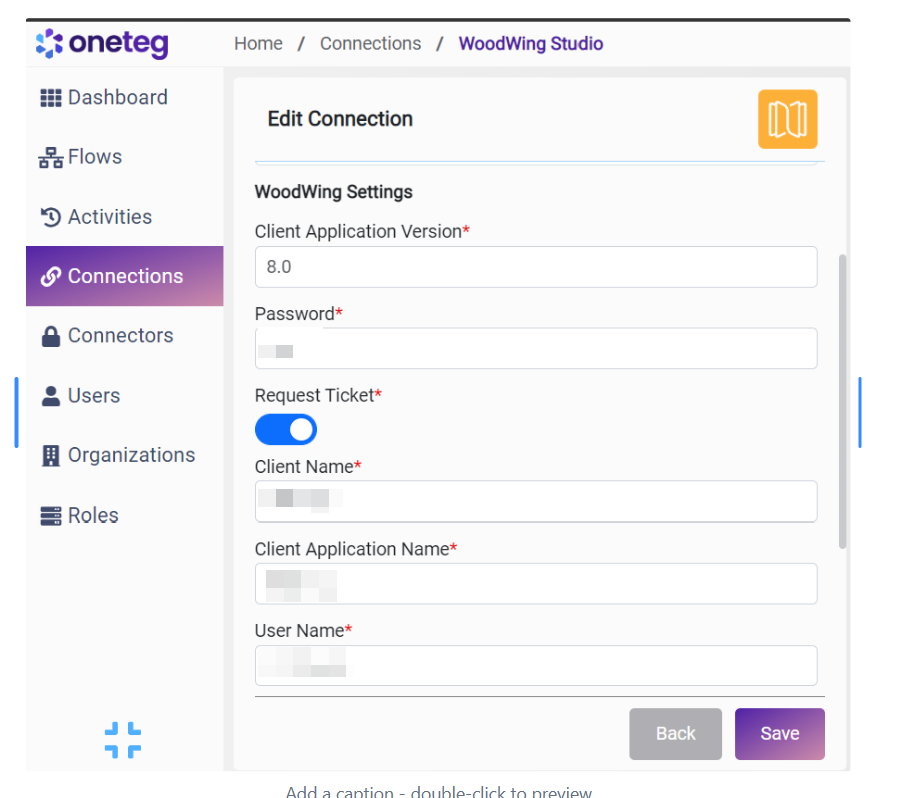Click the Organizations building icon
The height and width of the screenshot is (798, 897).
pyautogui.click(x=50, y=456)
